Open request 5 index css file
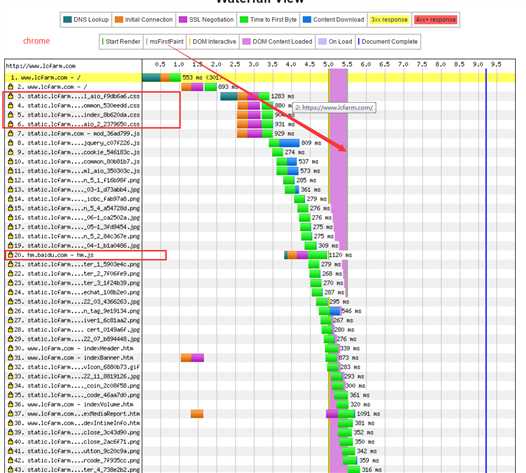The height and width of the screenshot is (473, 526). 84,115
